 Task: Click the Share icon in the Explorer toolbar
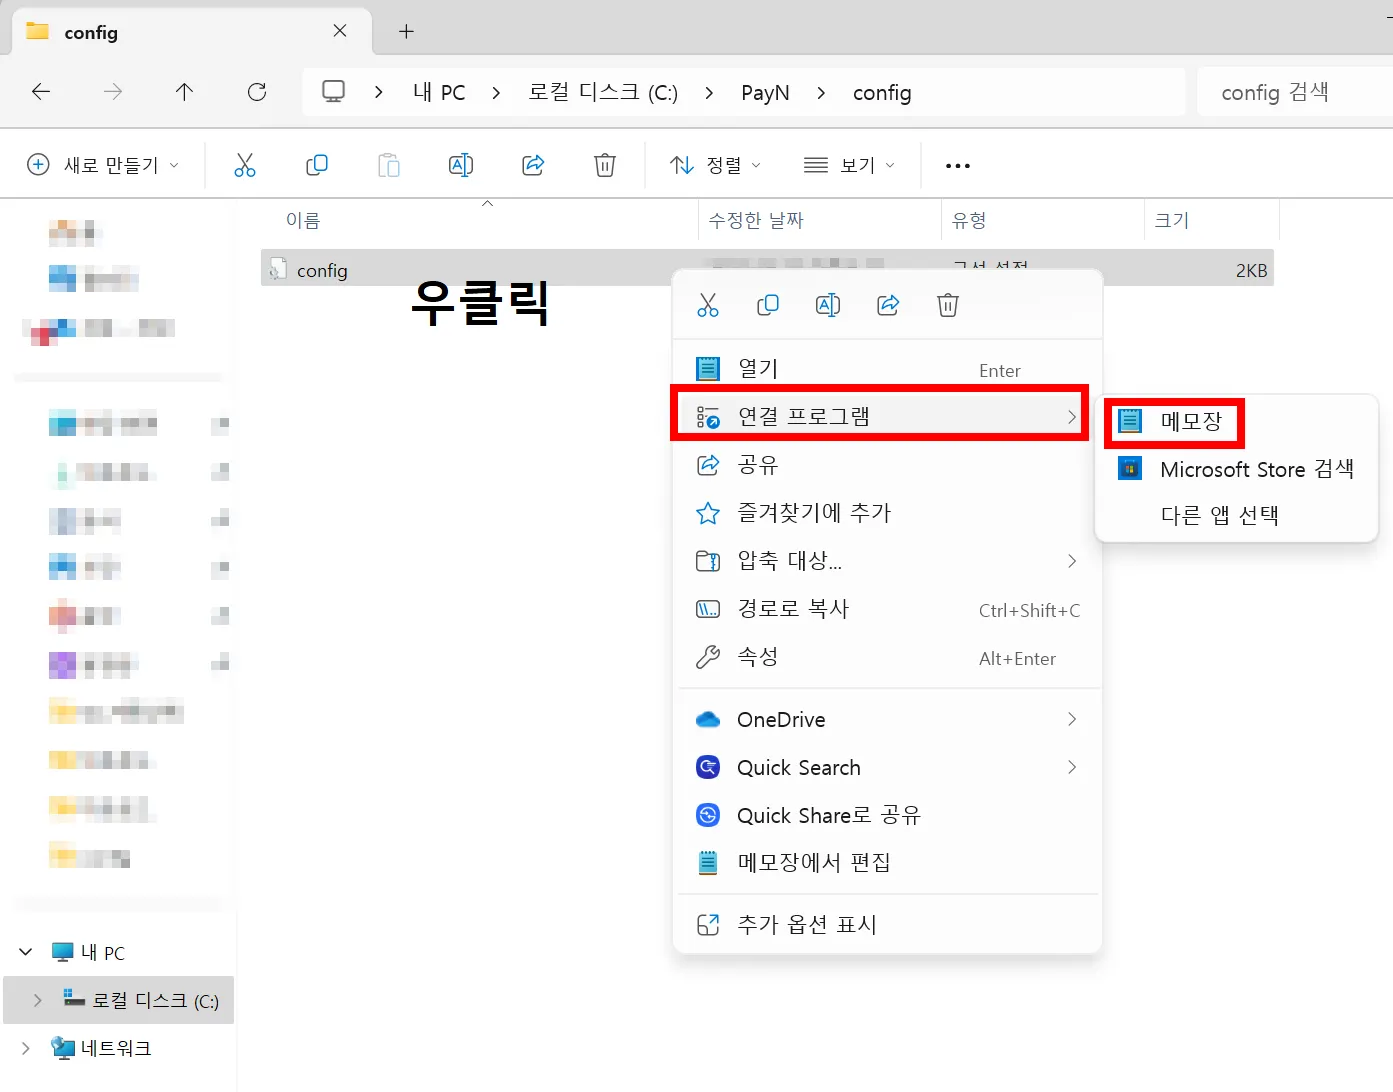coord(533,165)
